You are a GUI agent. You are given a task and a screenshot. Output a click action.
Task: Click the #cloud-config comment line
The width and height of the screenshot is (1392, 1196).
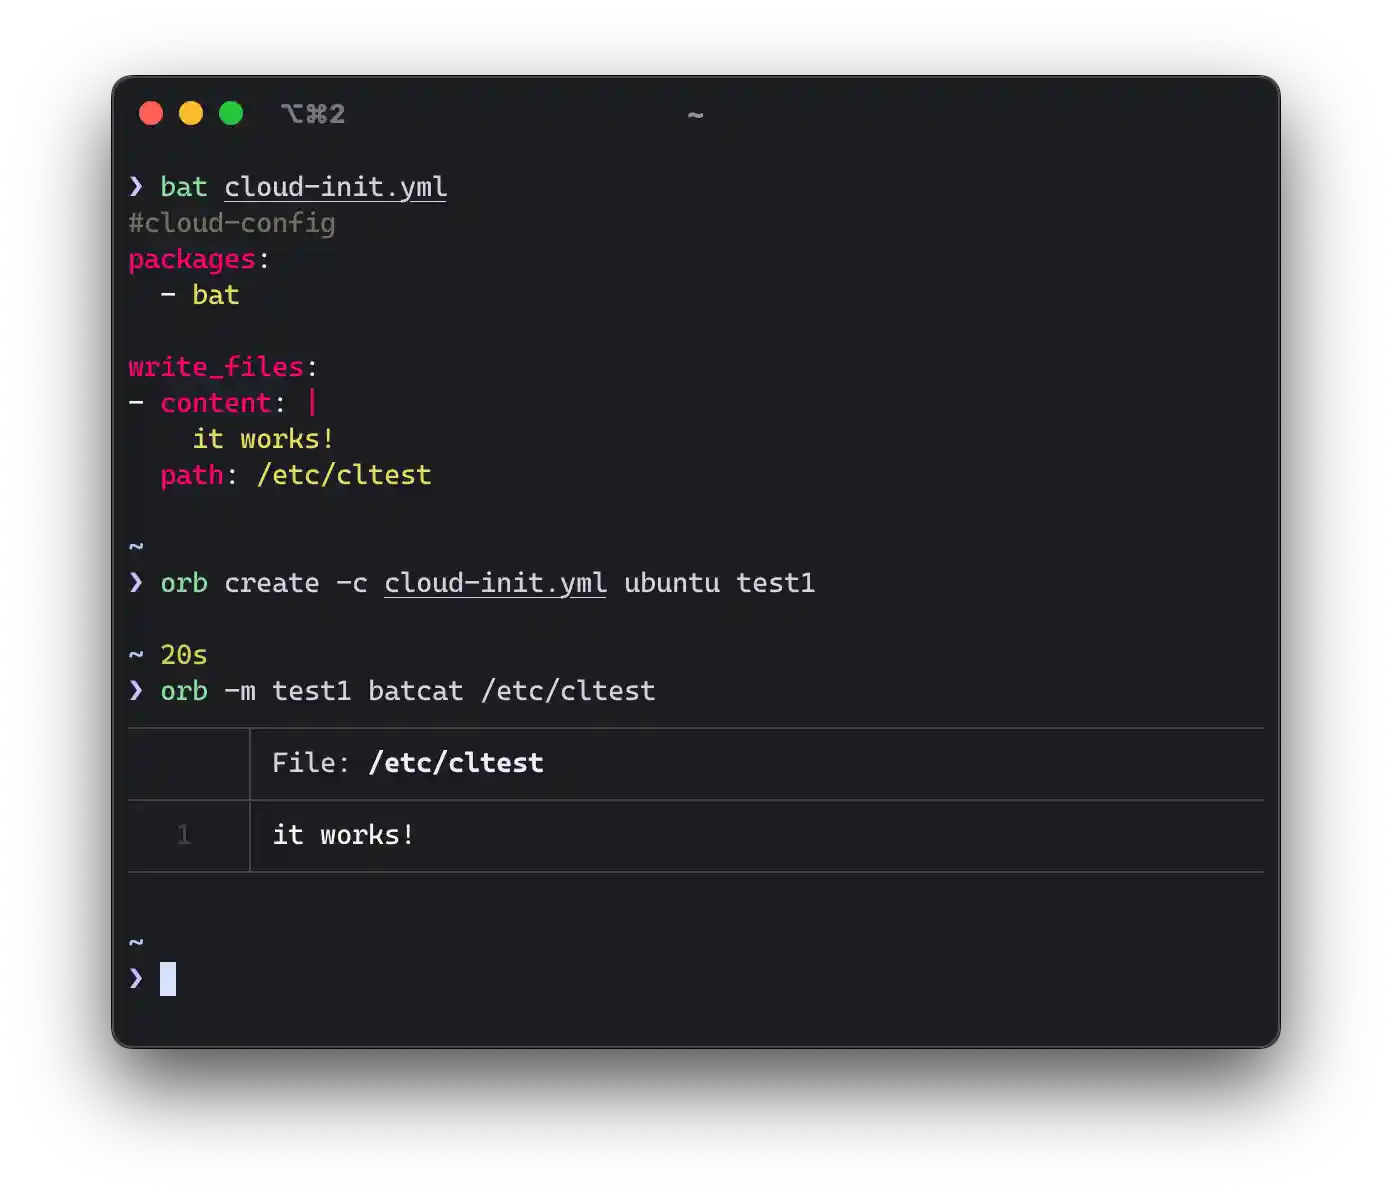(232, 222)
